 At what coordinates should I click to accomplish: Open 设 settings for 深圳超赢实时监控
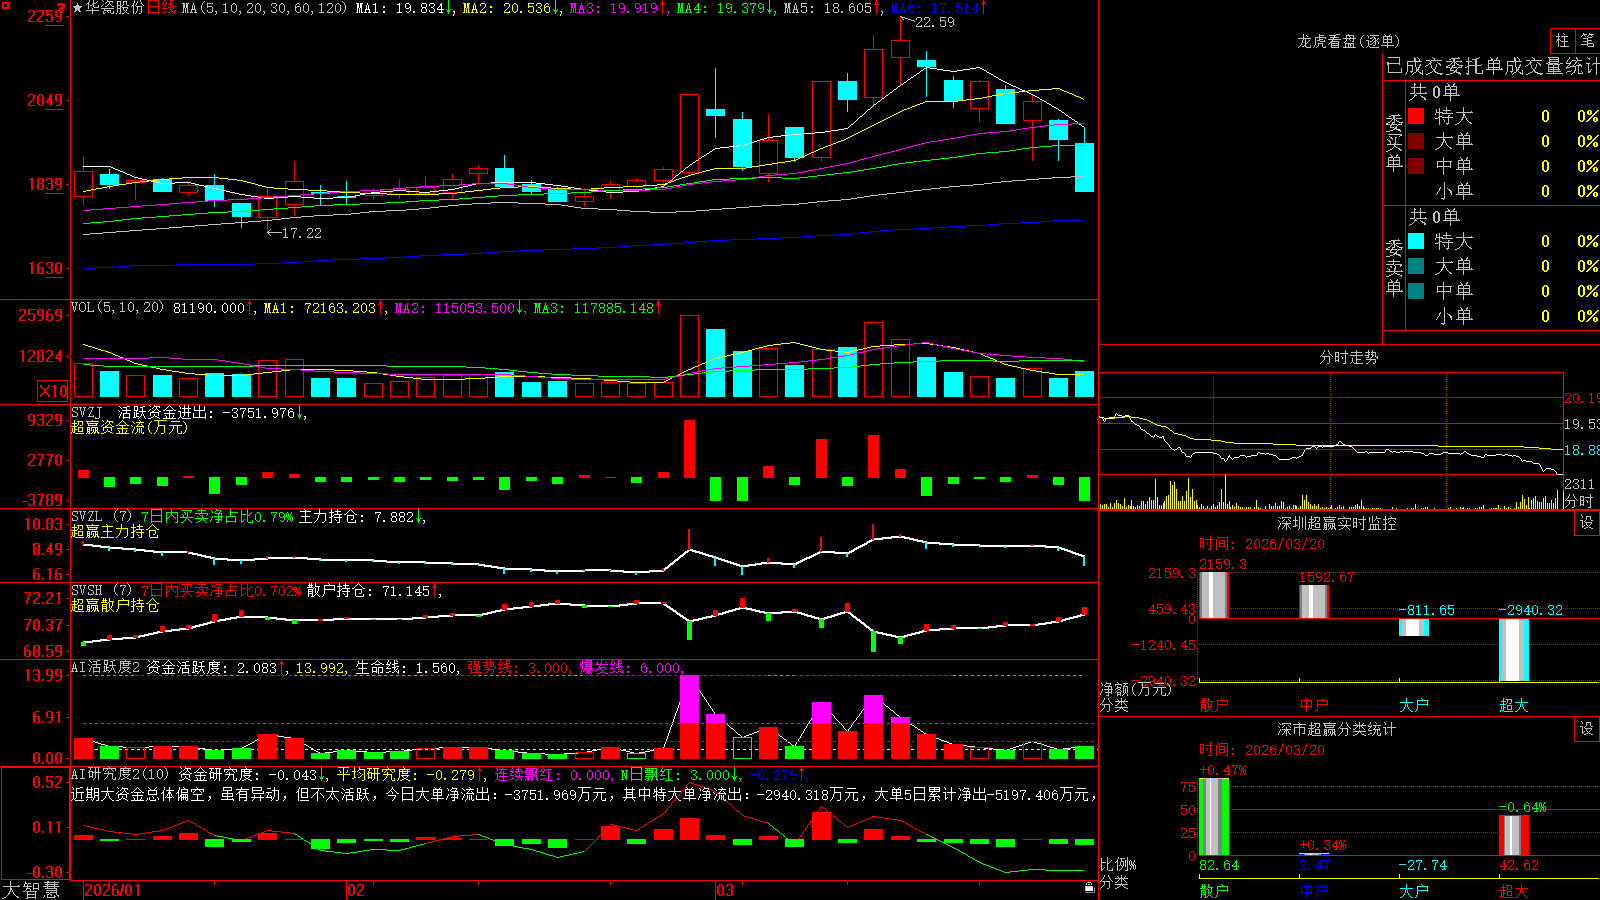coord(1587,523)
